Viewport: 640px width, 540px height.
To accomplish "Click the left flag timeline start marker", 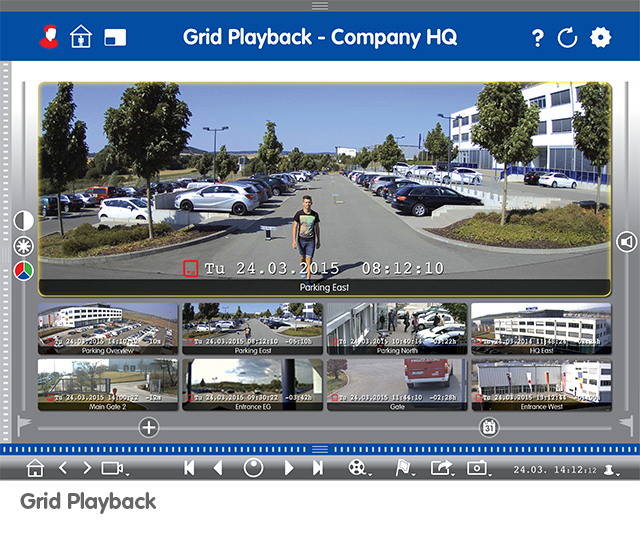I will click(23, 425).
